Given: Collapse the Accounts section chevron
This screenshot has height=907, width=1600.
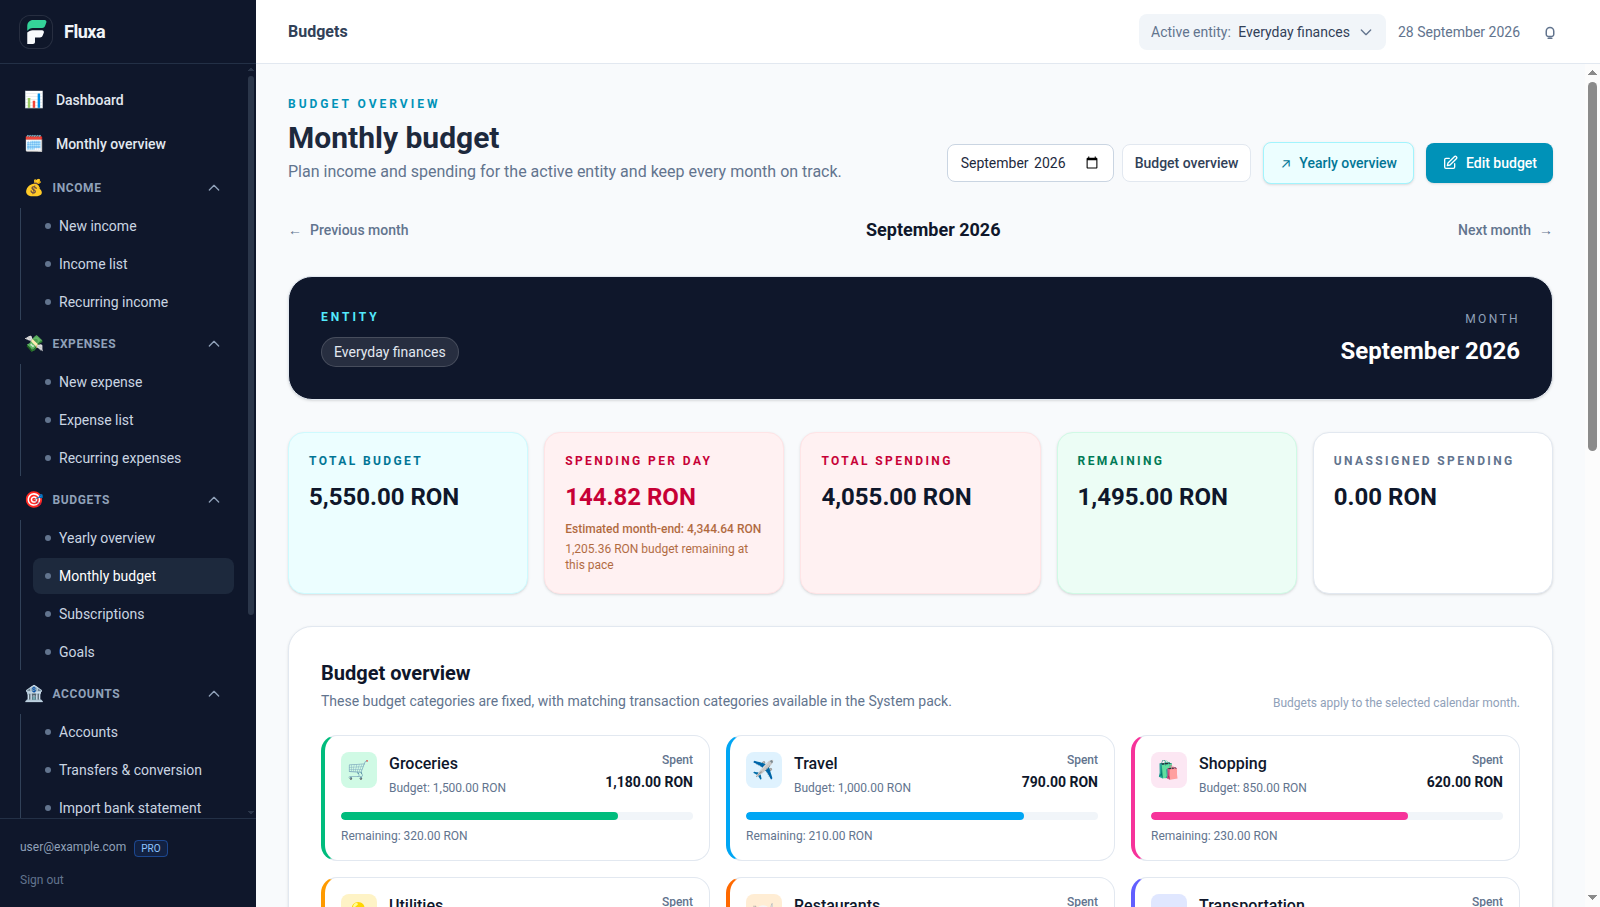Looking at the screenshot, I should [214, 694].
